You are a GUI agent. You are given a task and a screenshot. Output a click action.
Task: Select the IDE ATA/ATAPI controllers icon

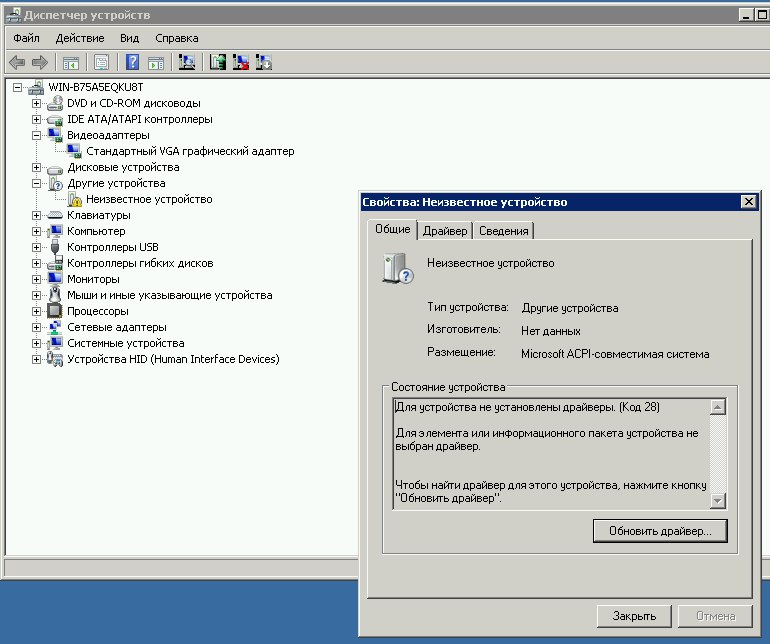pyautogui.click(x=55, y=119)
